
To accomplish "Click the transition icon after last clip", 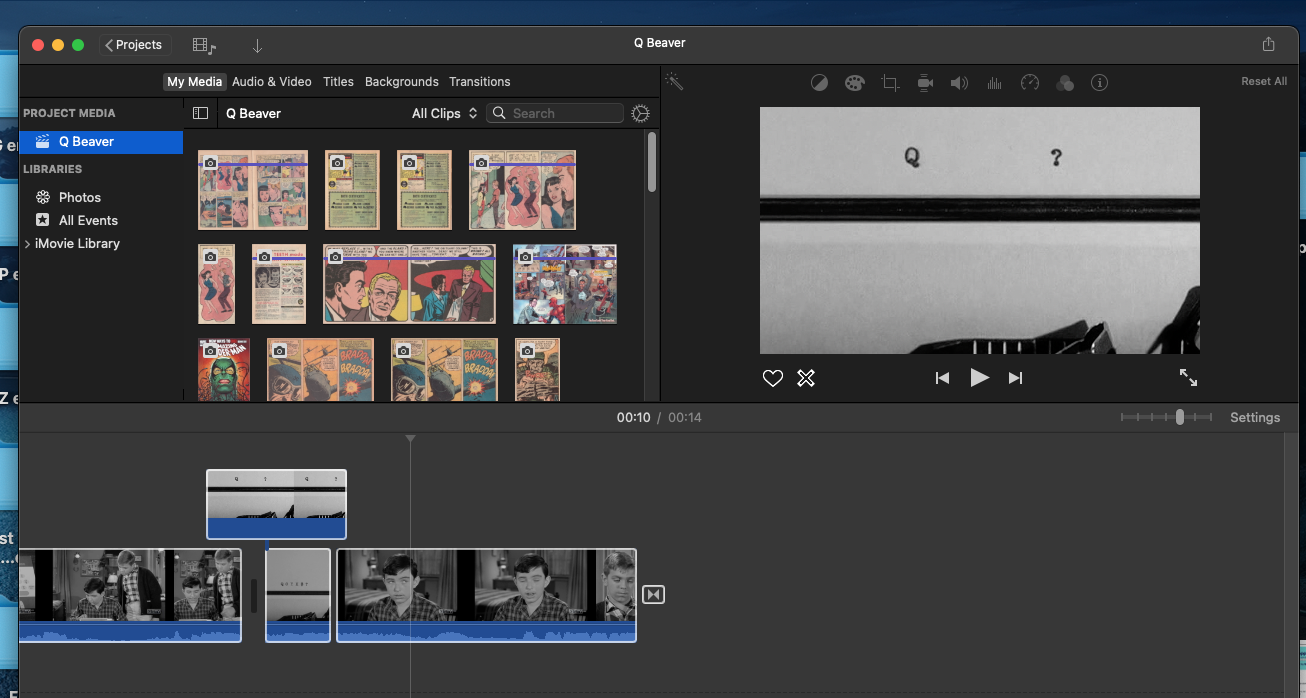I will pyautogui.click(x=653, y=595).
